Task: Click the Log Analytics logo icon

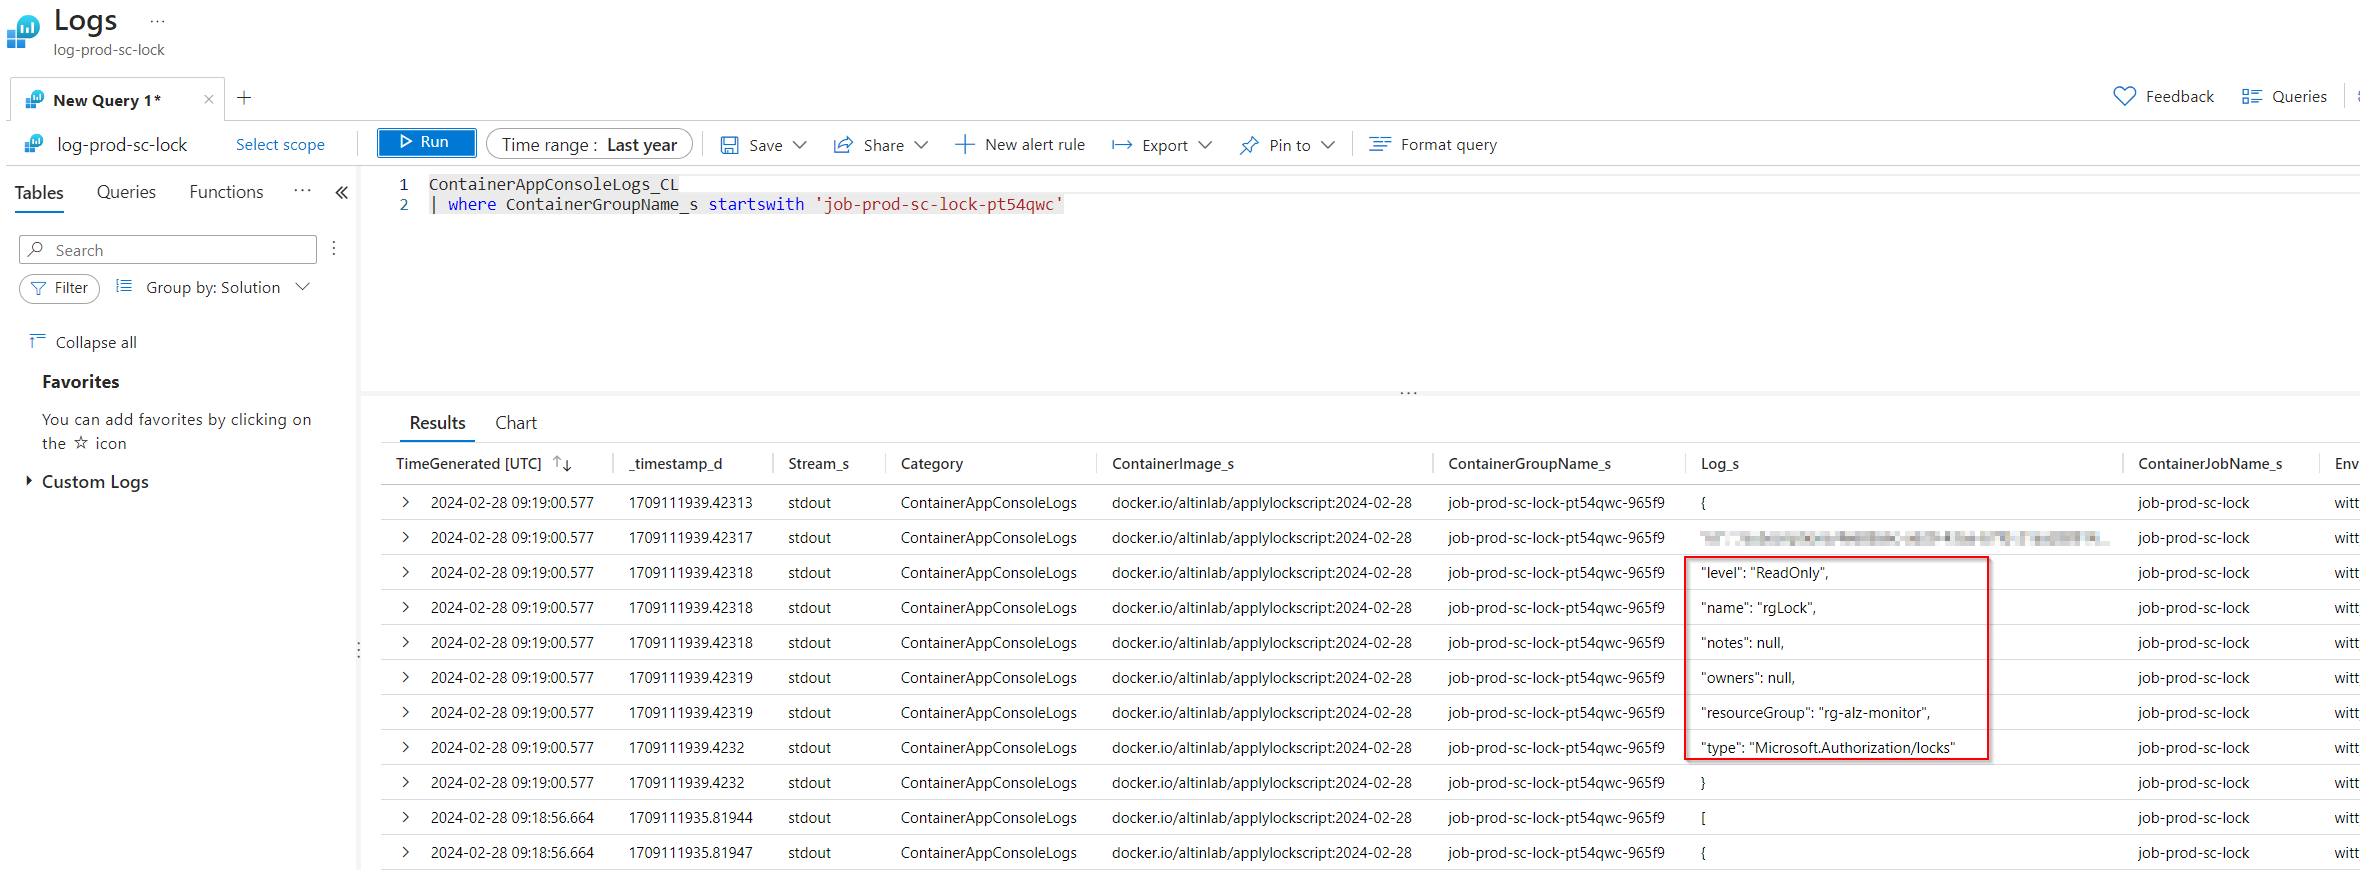Action: 23,31
